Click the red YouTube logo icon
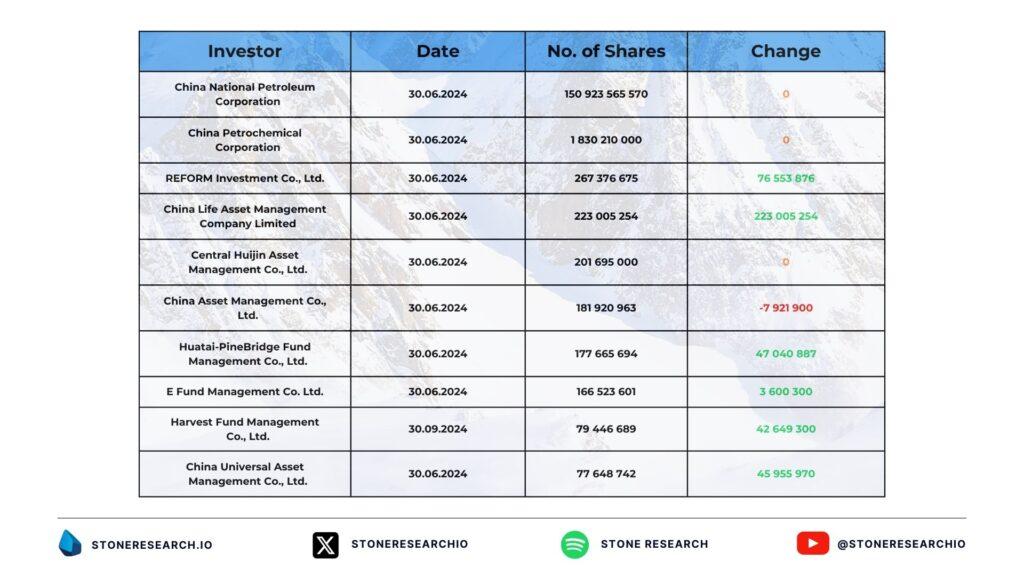This screenshot has height=576, width=1024. click(812, 543)
